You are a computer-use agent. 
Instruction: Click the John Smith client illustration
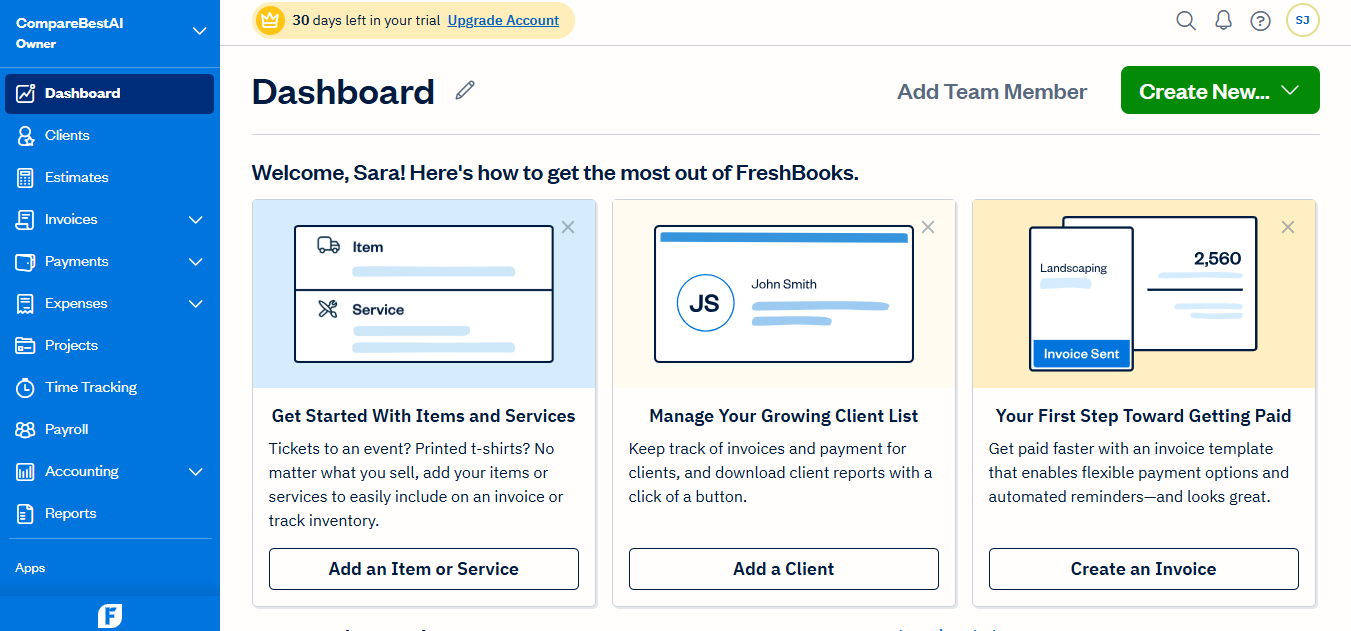pos(784,293)
